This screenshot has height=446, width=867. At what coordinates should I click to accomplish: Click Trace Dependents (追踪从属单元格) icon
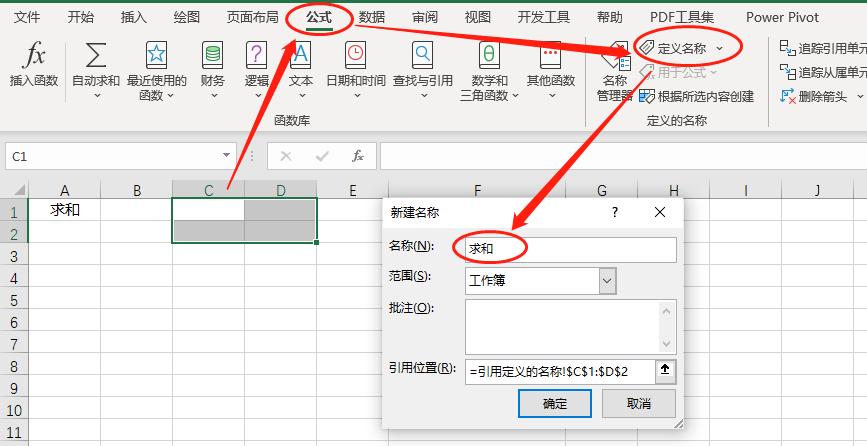(787, 72)
